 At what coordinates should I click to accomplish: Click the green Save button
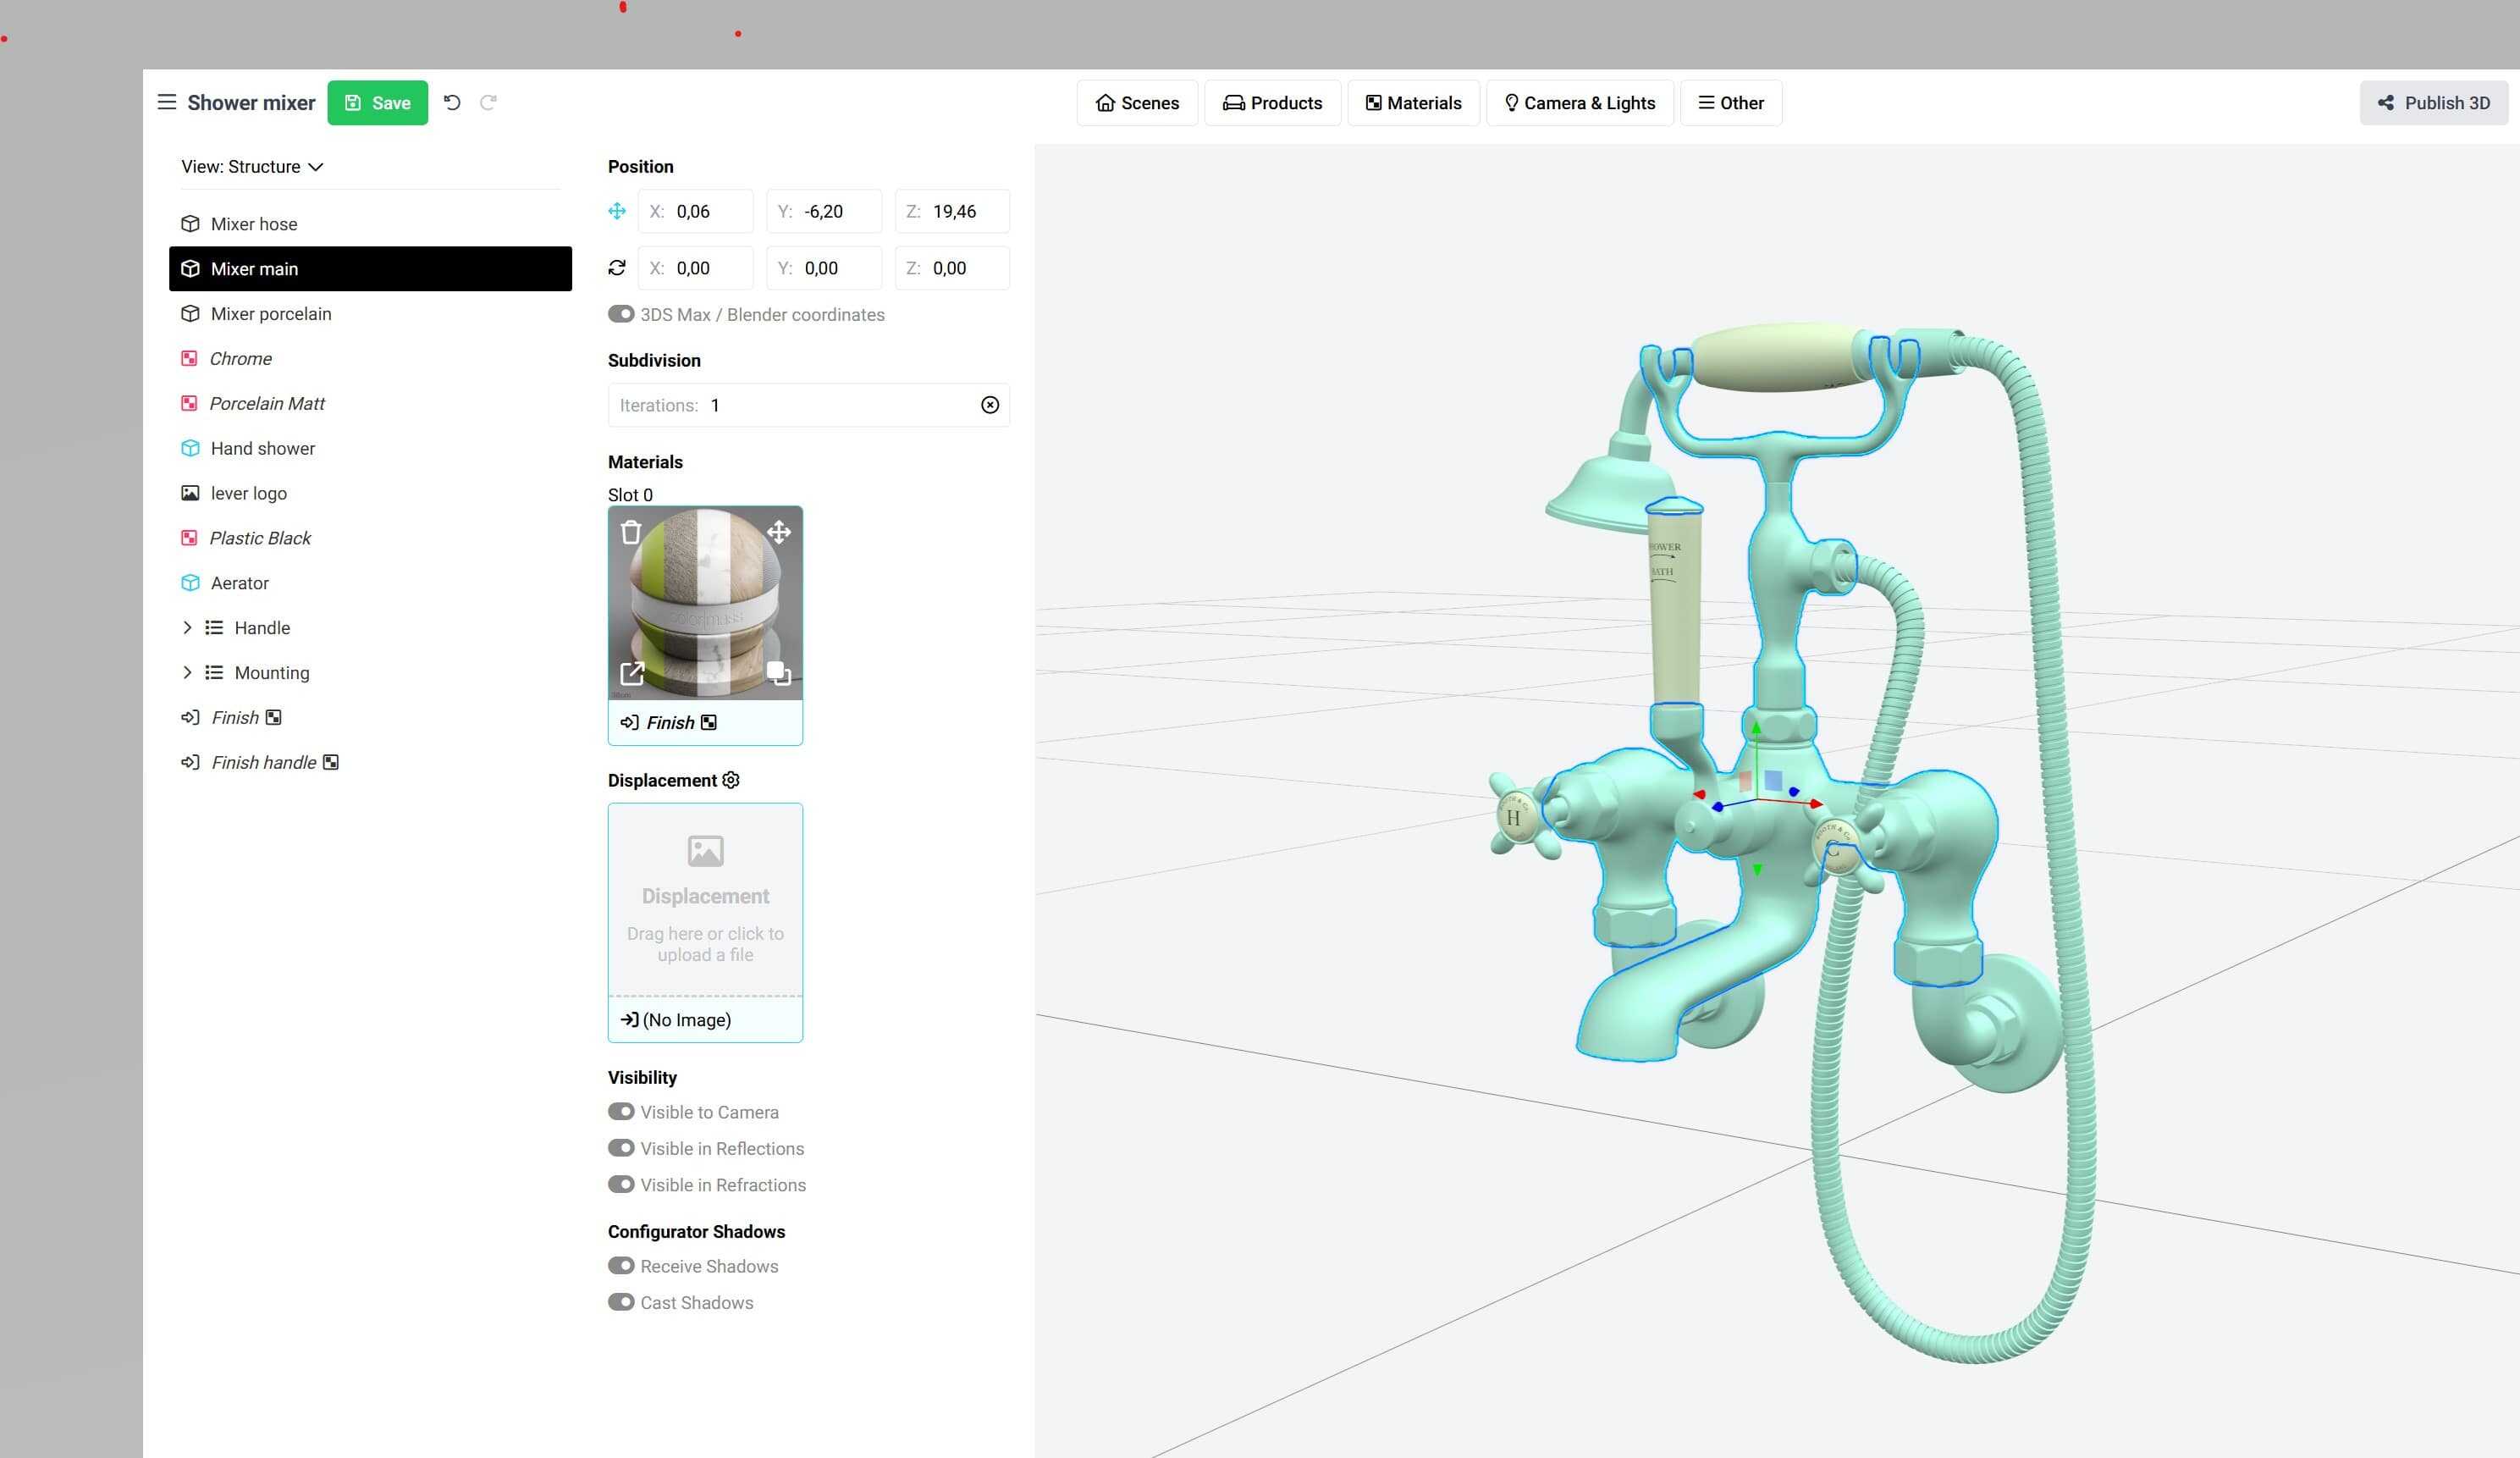click(377, 102)
